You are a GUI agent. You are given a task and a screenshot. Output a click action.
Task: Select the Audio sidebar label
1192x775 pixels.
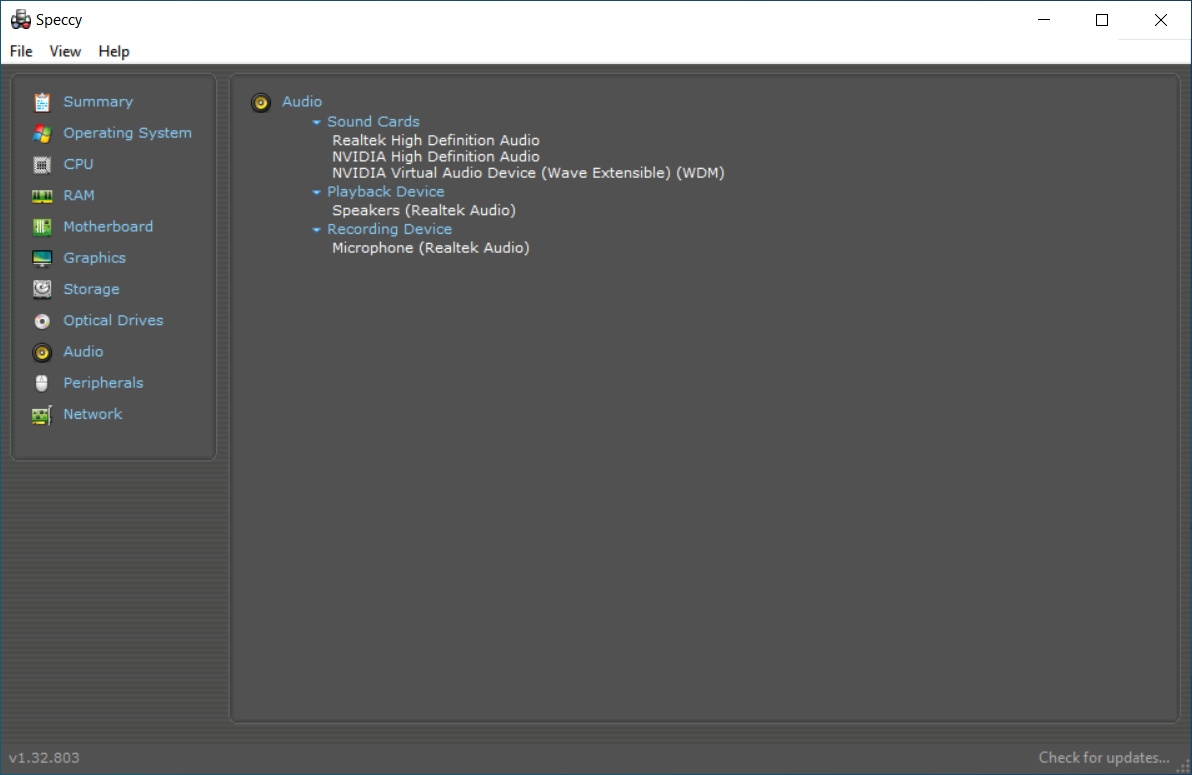[84, 351]
